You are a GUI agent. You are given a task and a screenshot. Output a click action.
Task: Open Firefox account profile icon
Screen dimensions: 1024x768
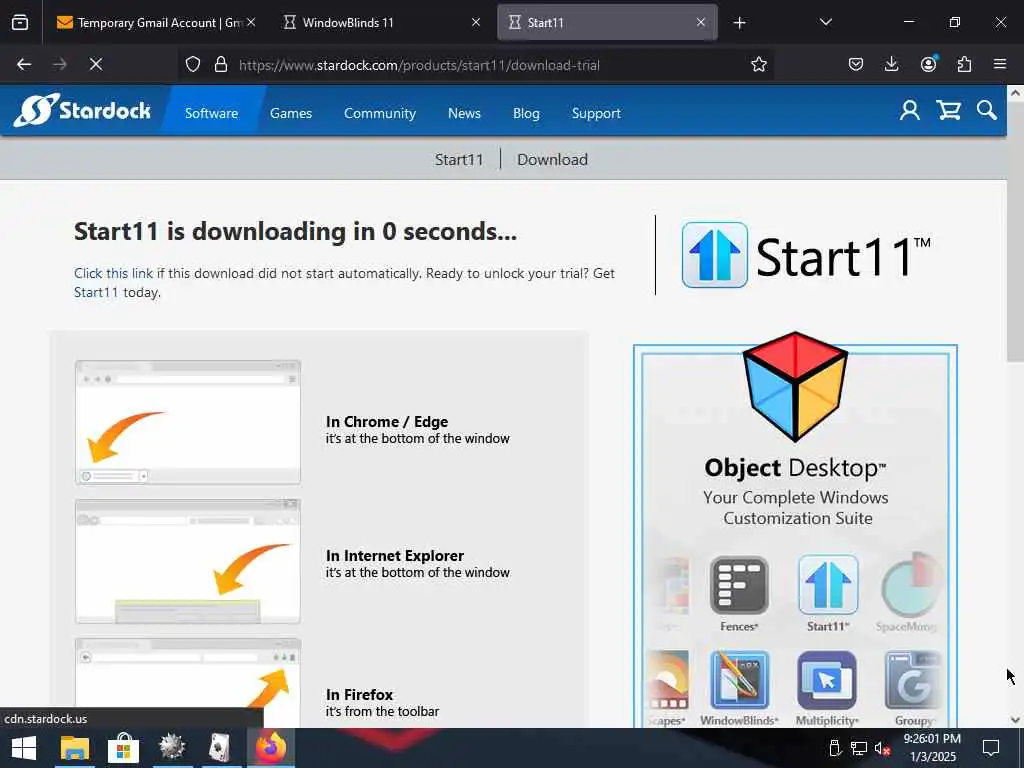(x=928, y=64)
